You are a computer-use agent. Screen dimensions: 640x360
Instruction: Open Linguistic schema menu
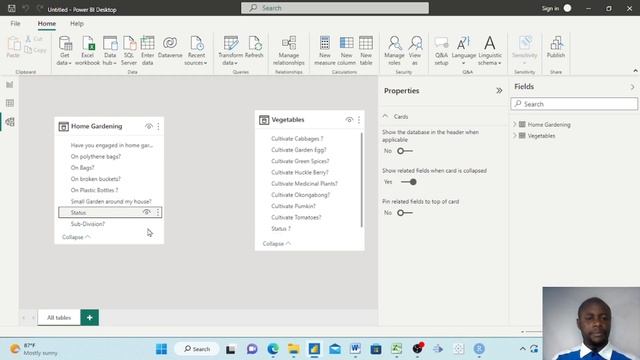pyautogui.click(x=490, y=51)
